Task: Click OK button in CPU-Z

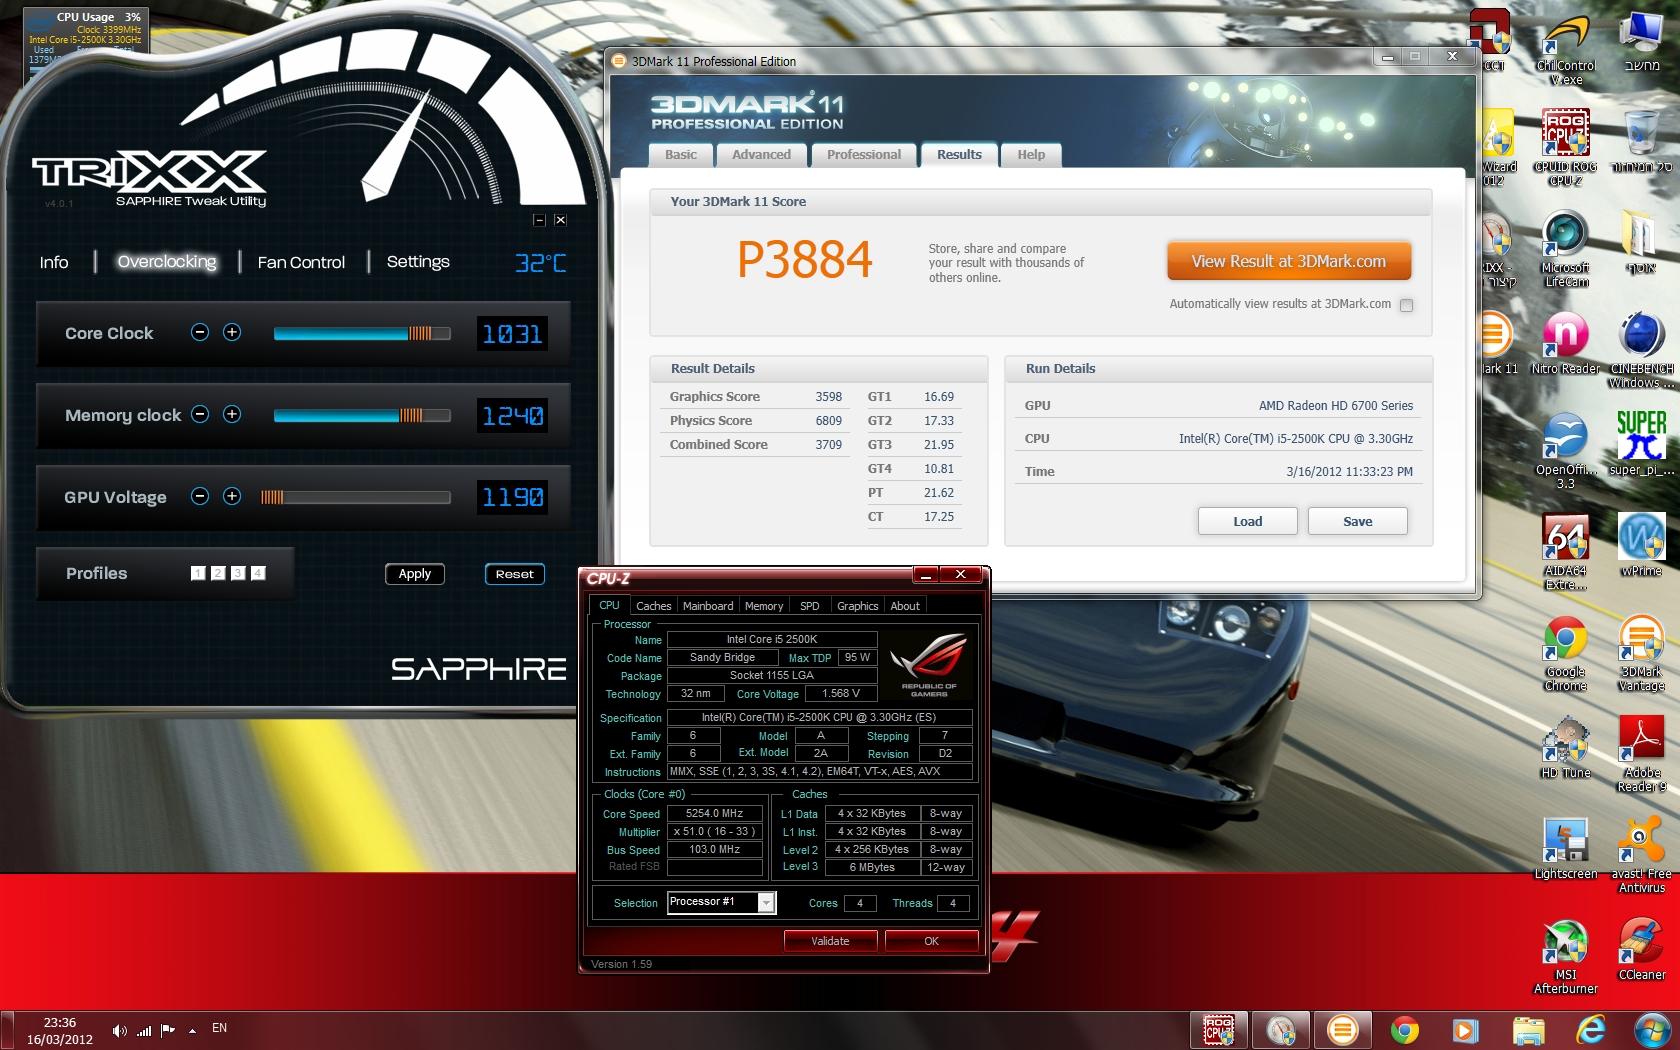Action: pos(931,941)
